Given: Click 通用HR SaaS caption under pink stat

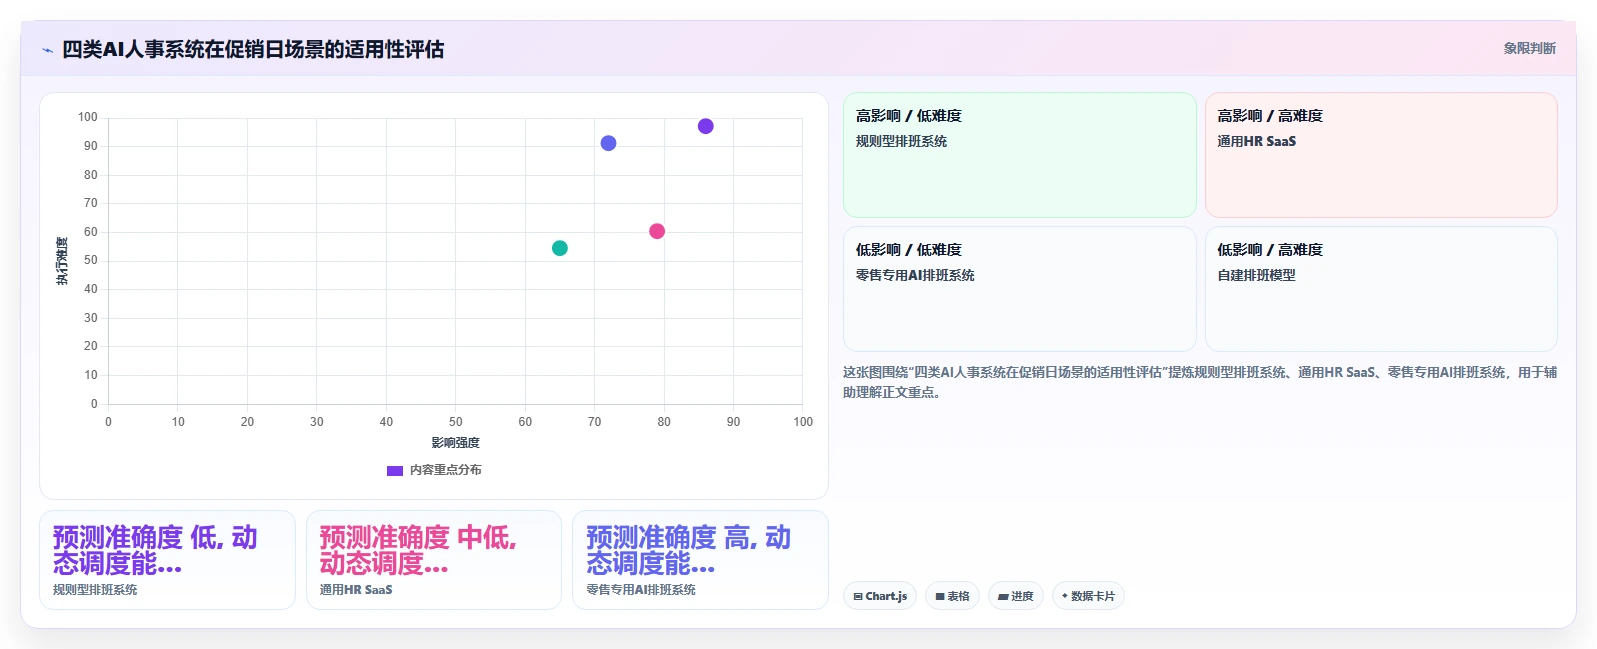Looking at the screenshot, I should coord(356,590).
